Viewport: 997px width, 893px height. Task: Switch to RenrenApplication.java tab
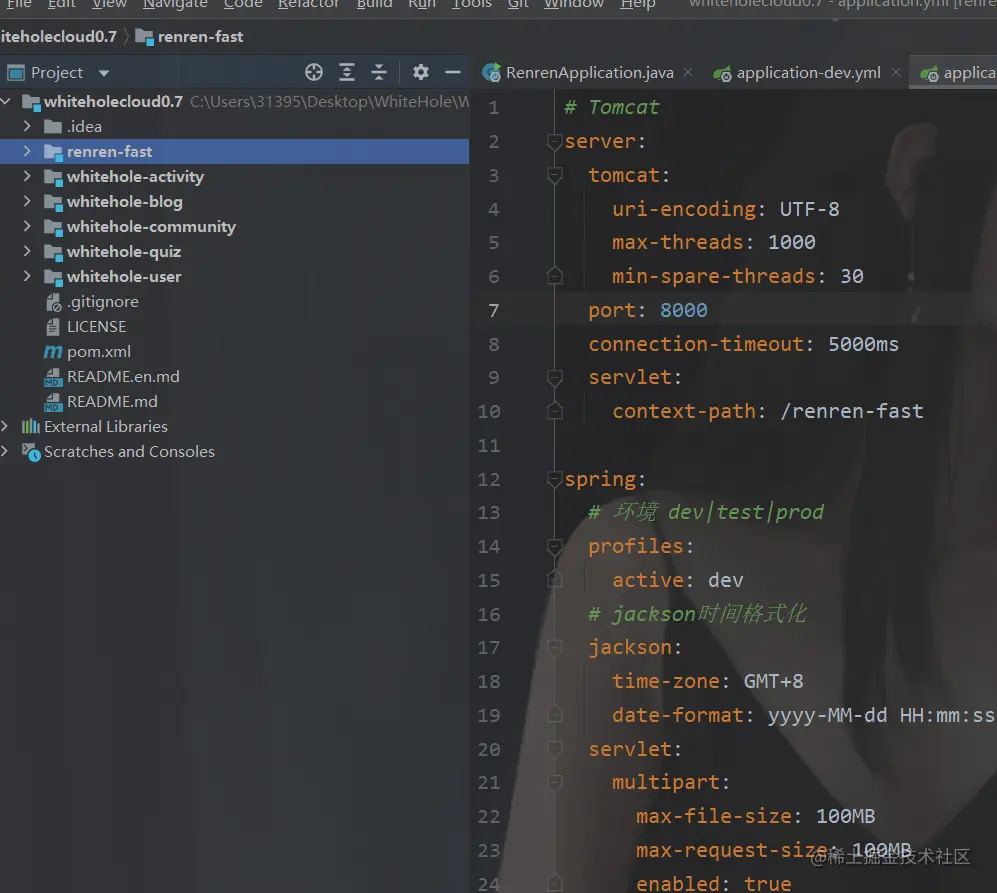click(x=589, y=73)
